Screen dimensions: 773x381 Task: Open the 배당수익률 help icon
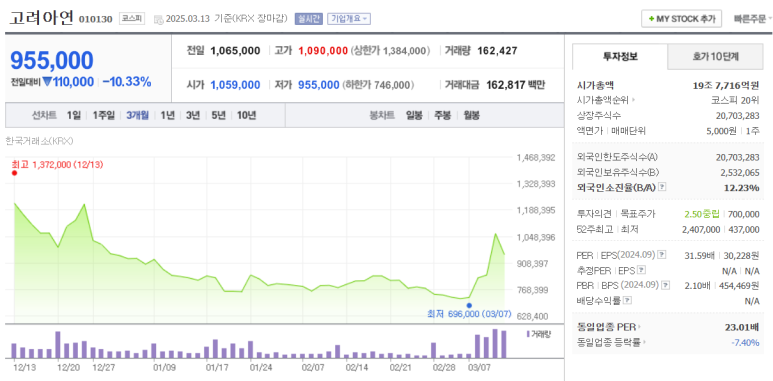coord(628,300)
